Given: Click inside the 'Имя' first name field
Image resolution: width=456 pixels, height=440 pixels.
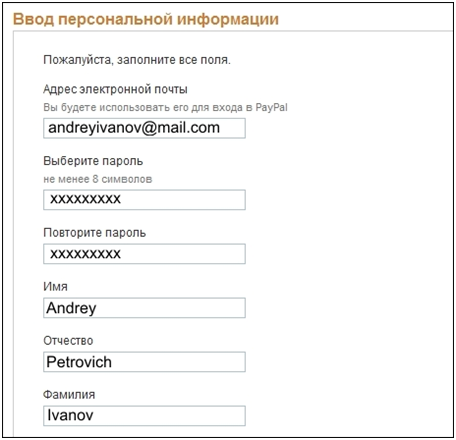Looking at the screenshot, I should coord(144,308).
